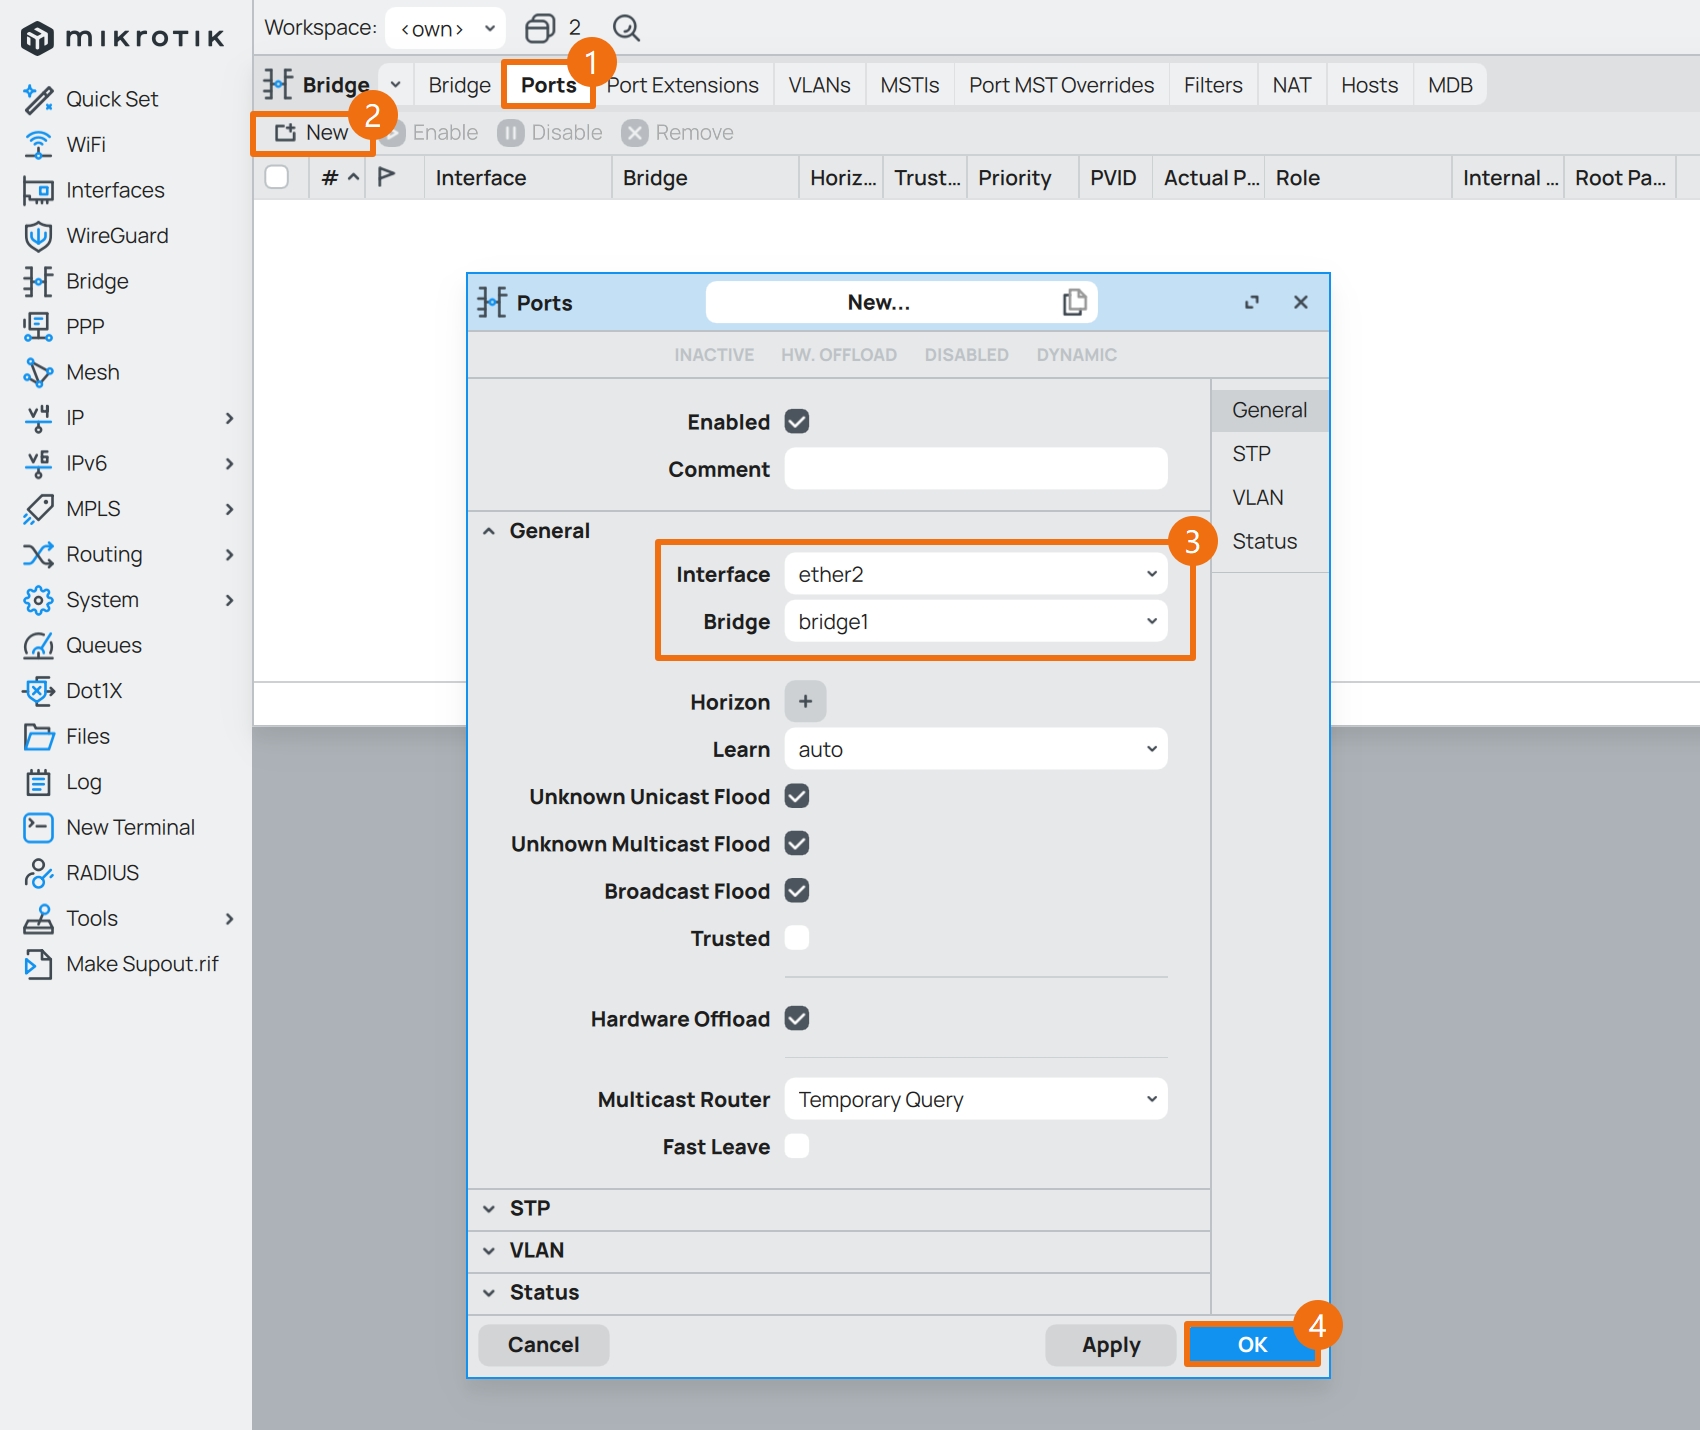
Task: Click the Cancel button in the dialog
Action: click(x=543, y=1345)
